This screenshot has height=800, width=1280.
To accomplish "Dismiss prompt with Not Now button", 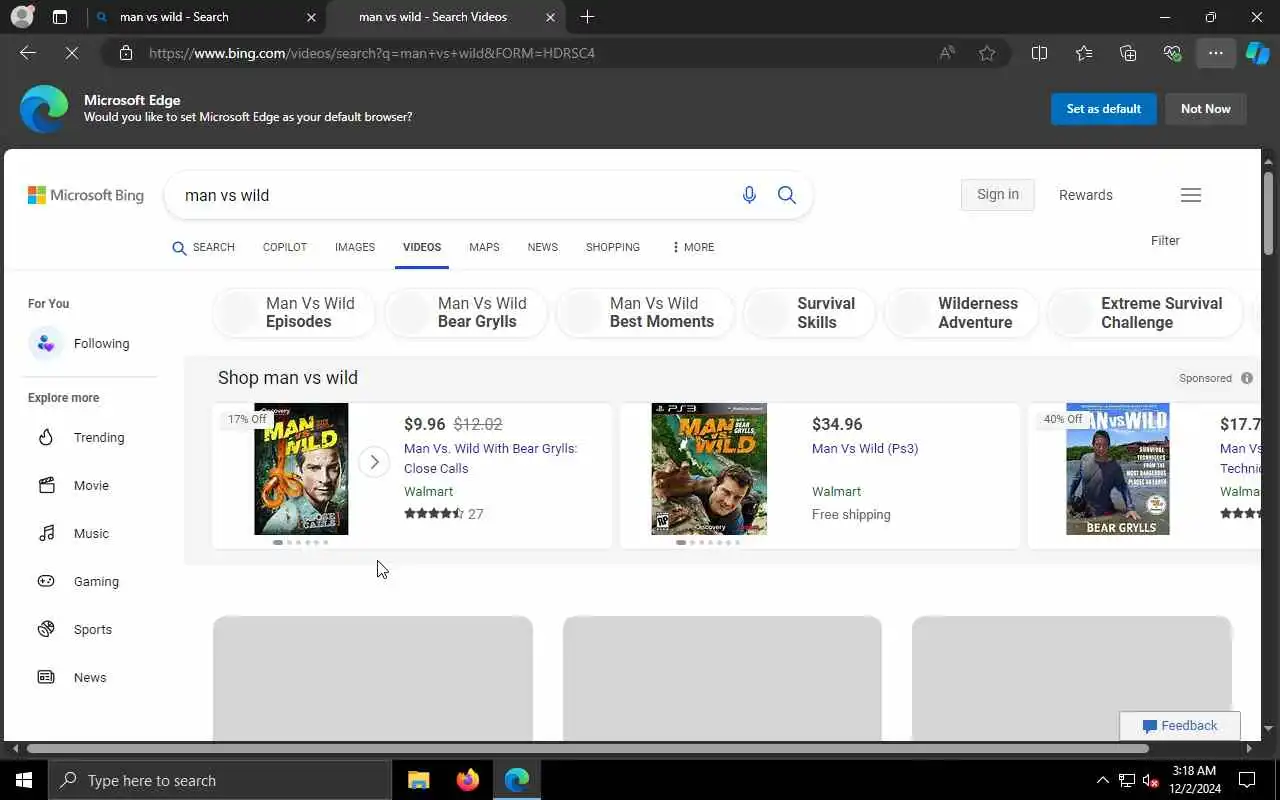I will [1206, 109].
